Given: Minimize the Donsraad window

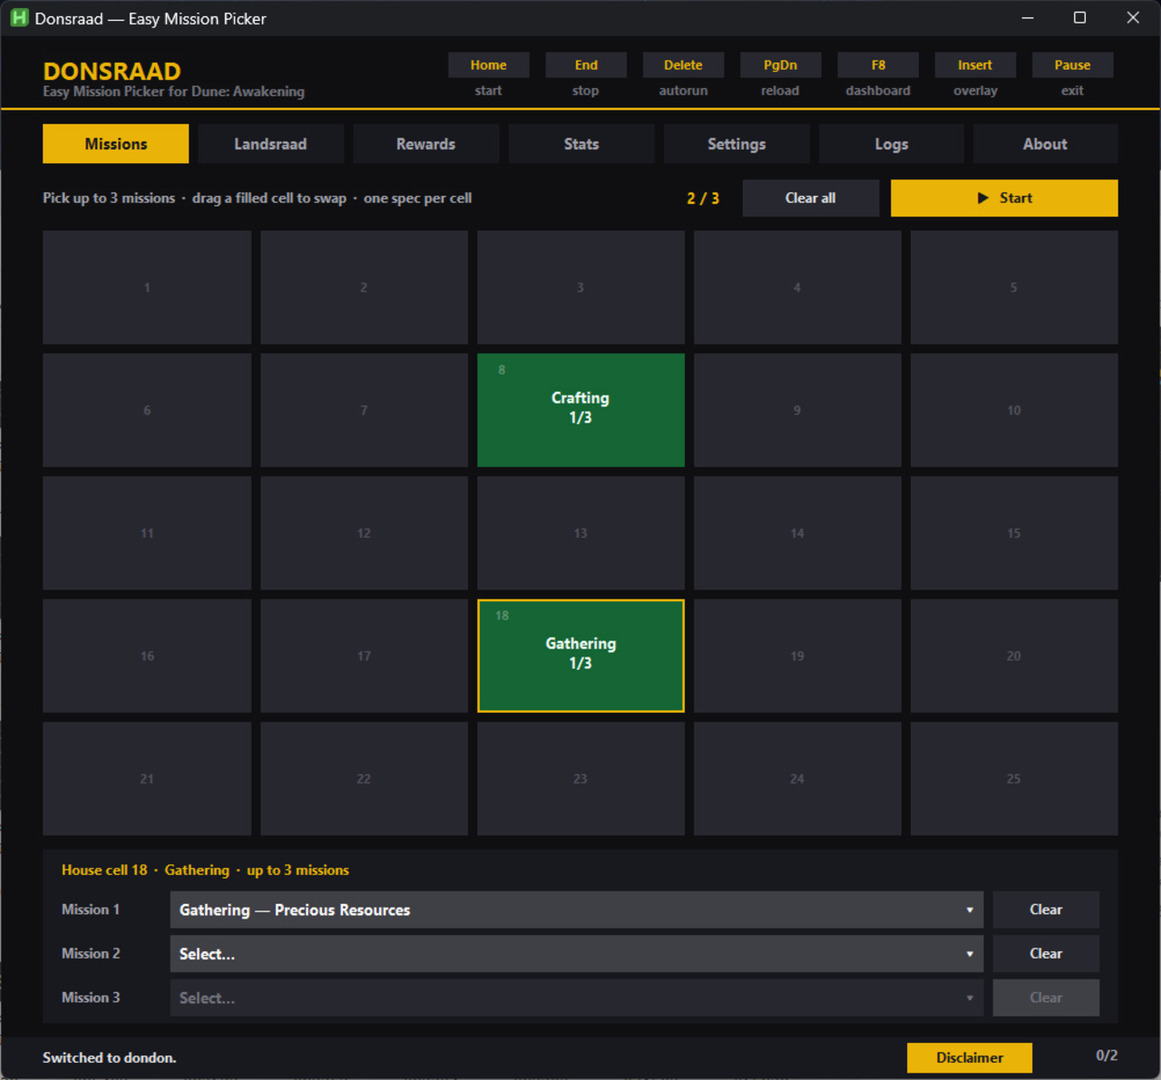Looking at the screenshot, I should click(1028, 18).
